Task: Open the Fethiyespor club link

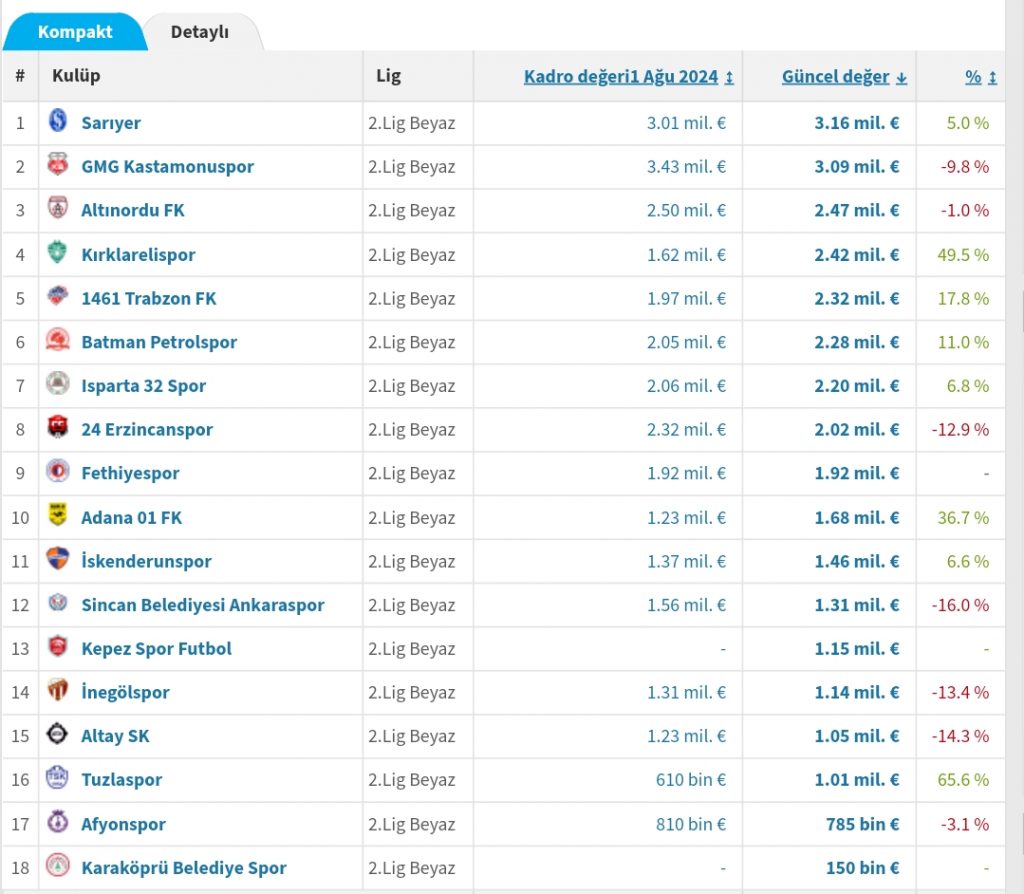Action: click(130, 473)
